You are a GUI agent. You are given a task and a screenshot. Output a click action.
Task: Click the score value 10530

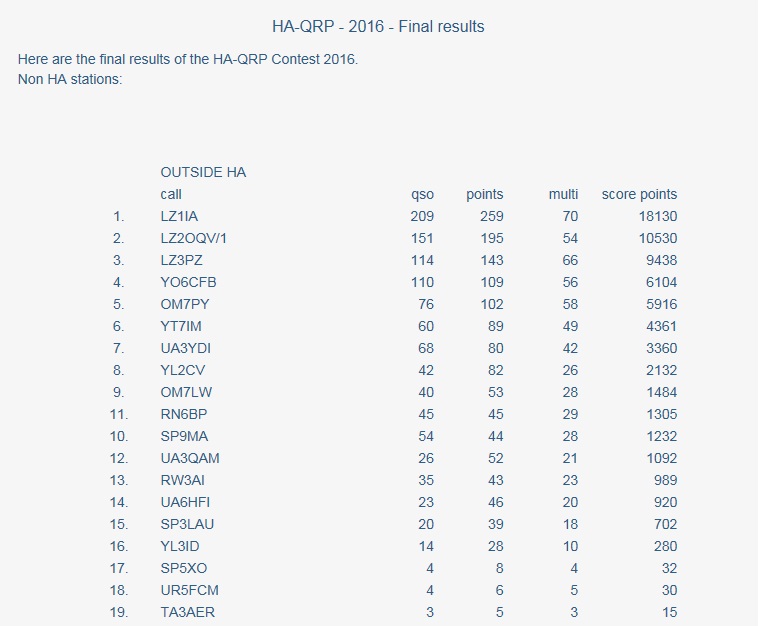[657, 238]
